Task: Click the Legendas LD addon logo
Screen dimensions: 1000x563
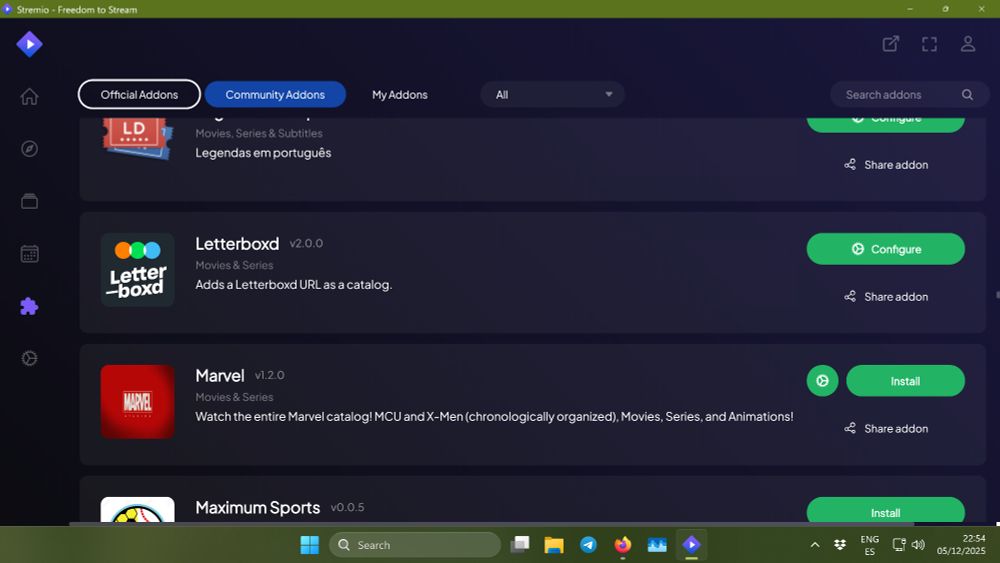Action: [137, 138]
